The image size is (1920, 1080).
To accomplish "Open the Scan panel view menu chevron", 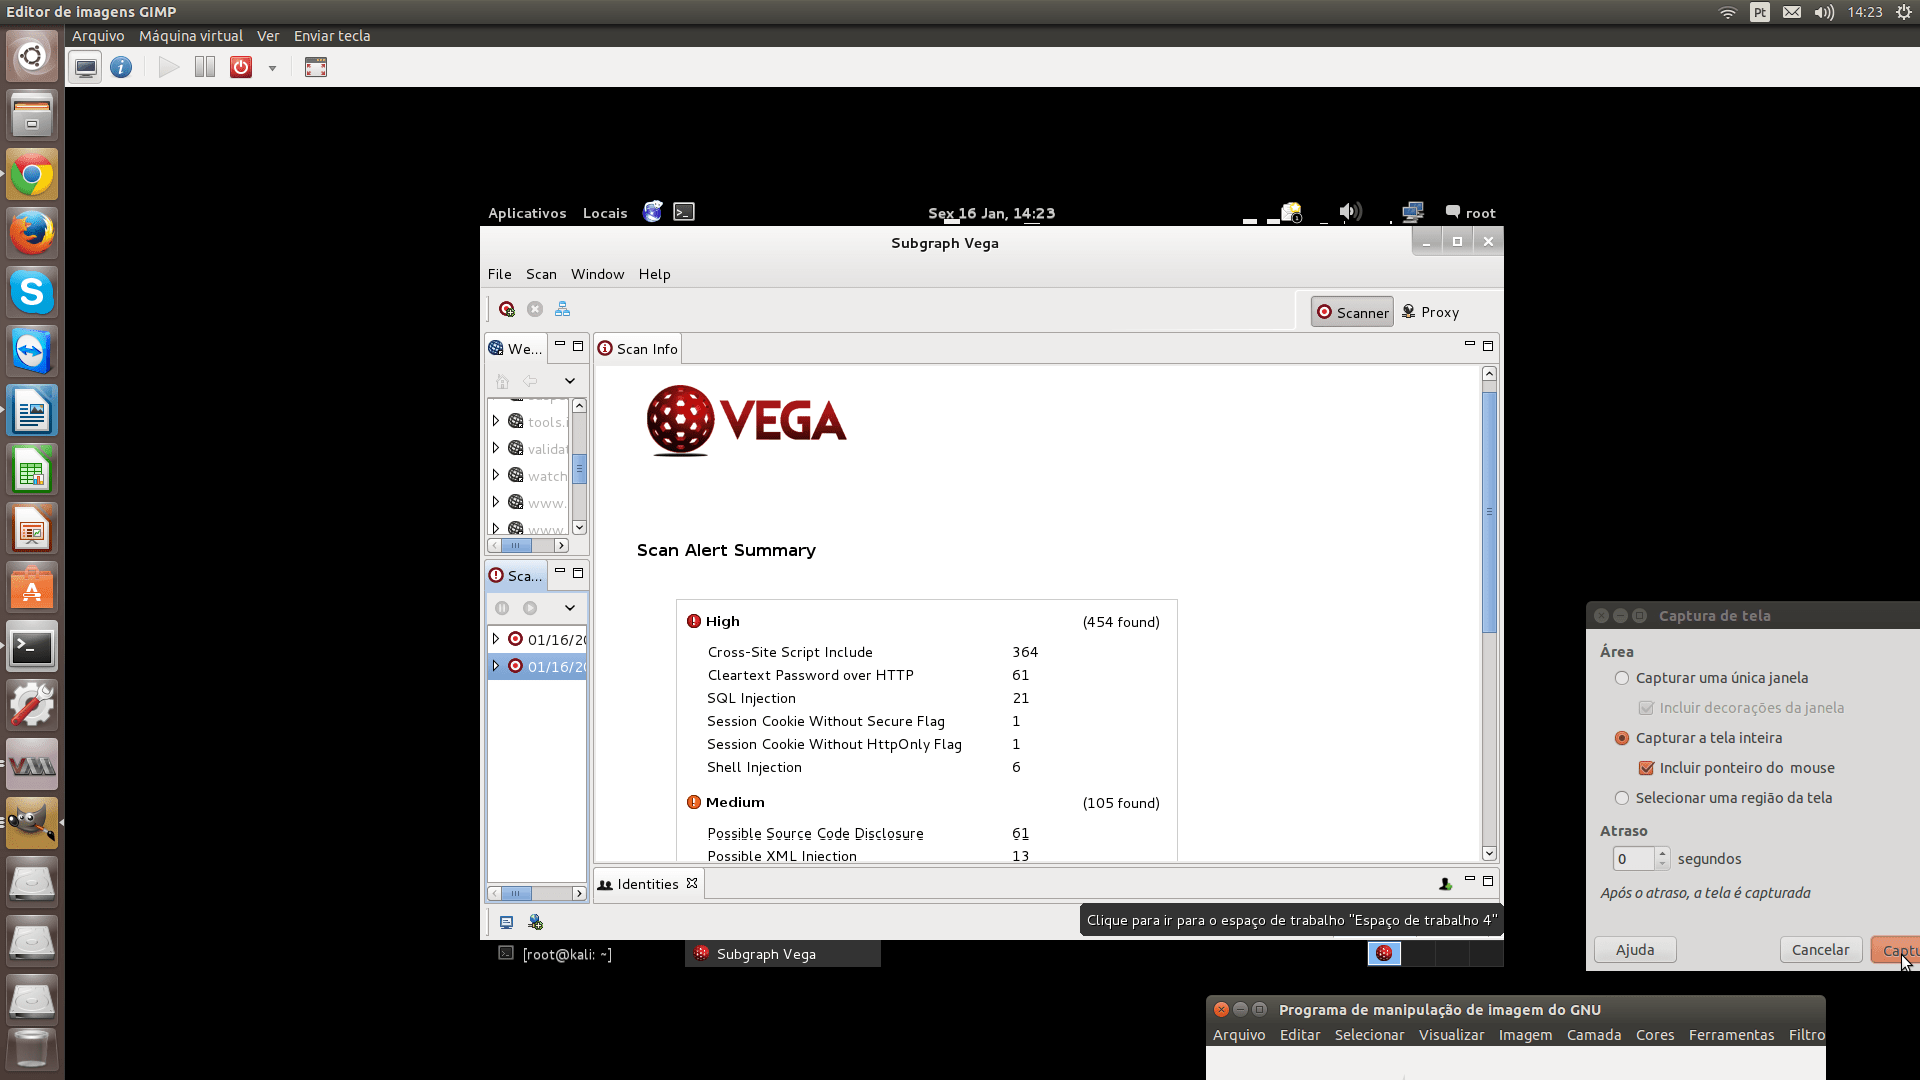I will [569, 608].
